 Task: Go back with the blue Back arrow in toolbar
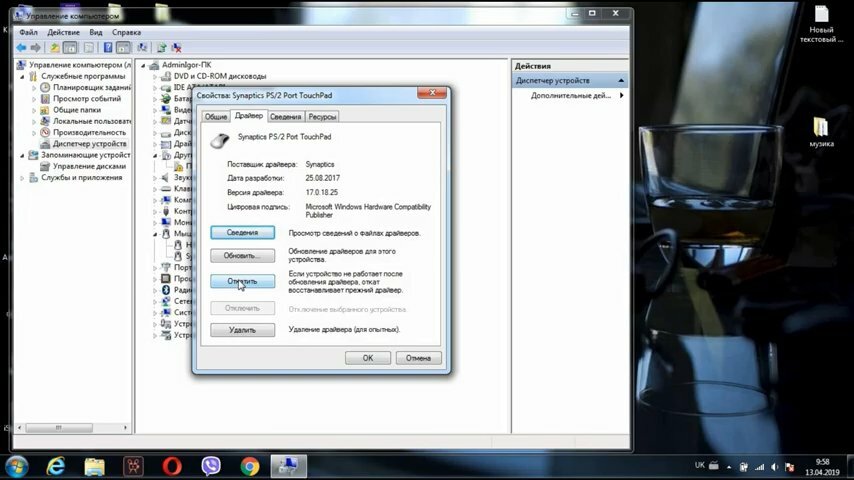point(21,48)
